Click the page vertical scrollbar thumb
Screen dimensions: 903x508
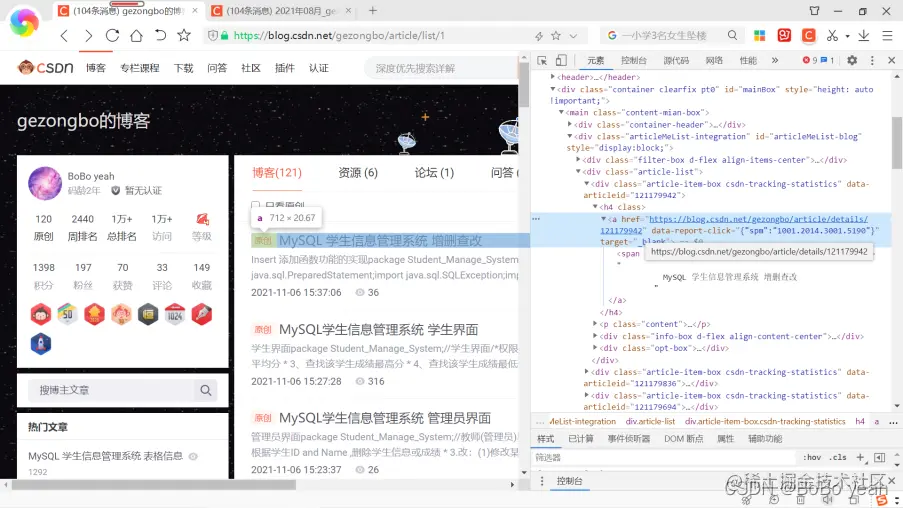coord(524,85)
